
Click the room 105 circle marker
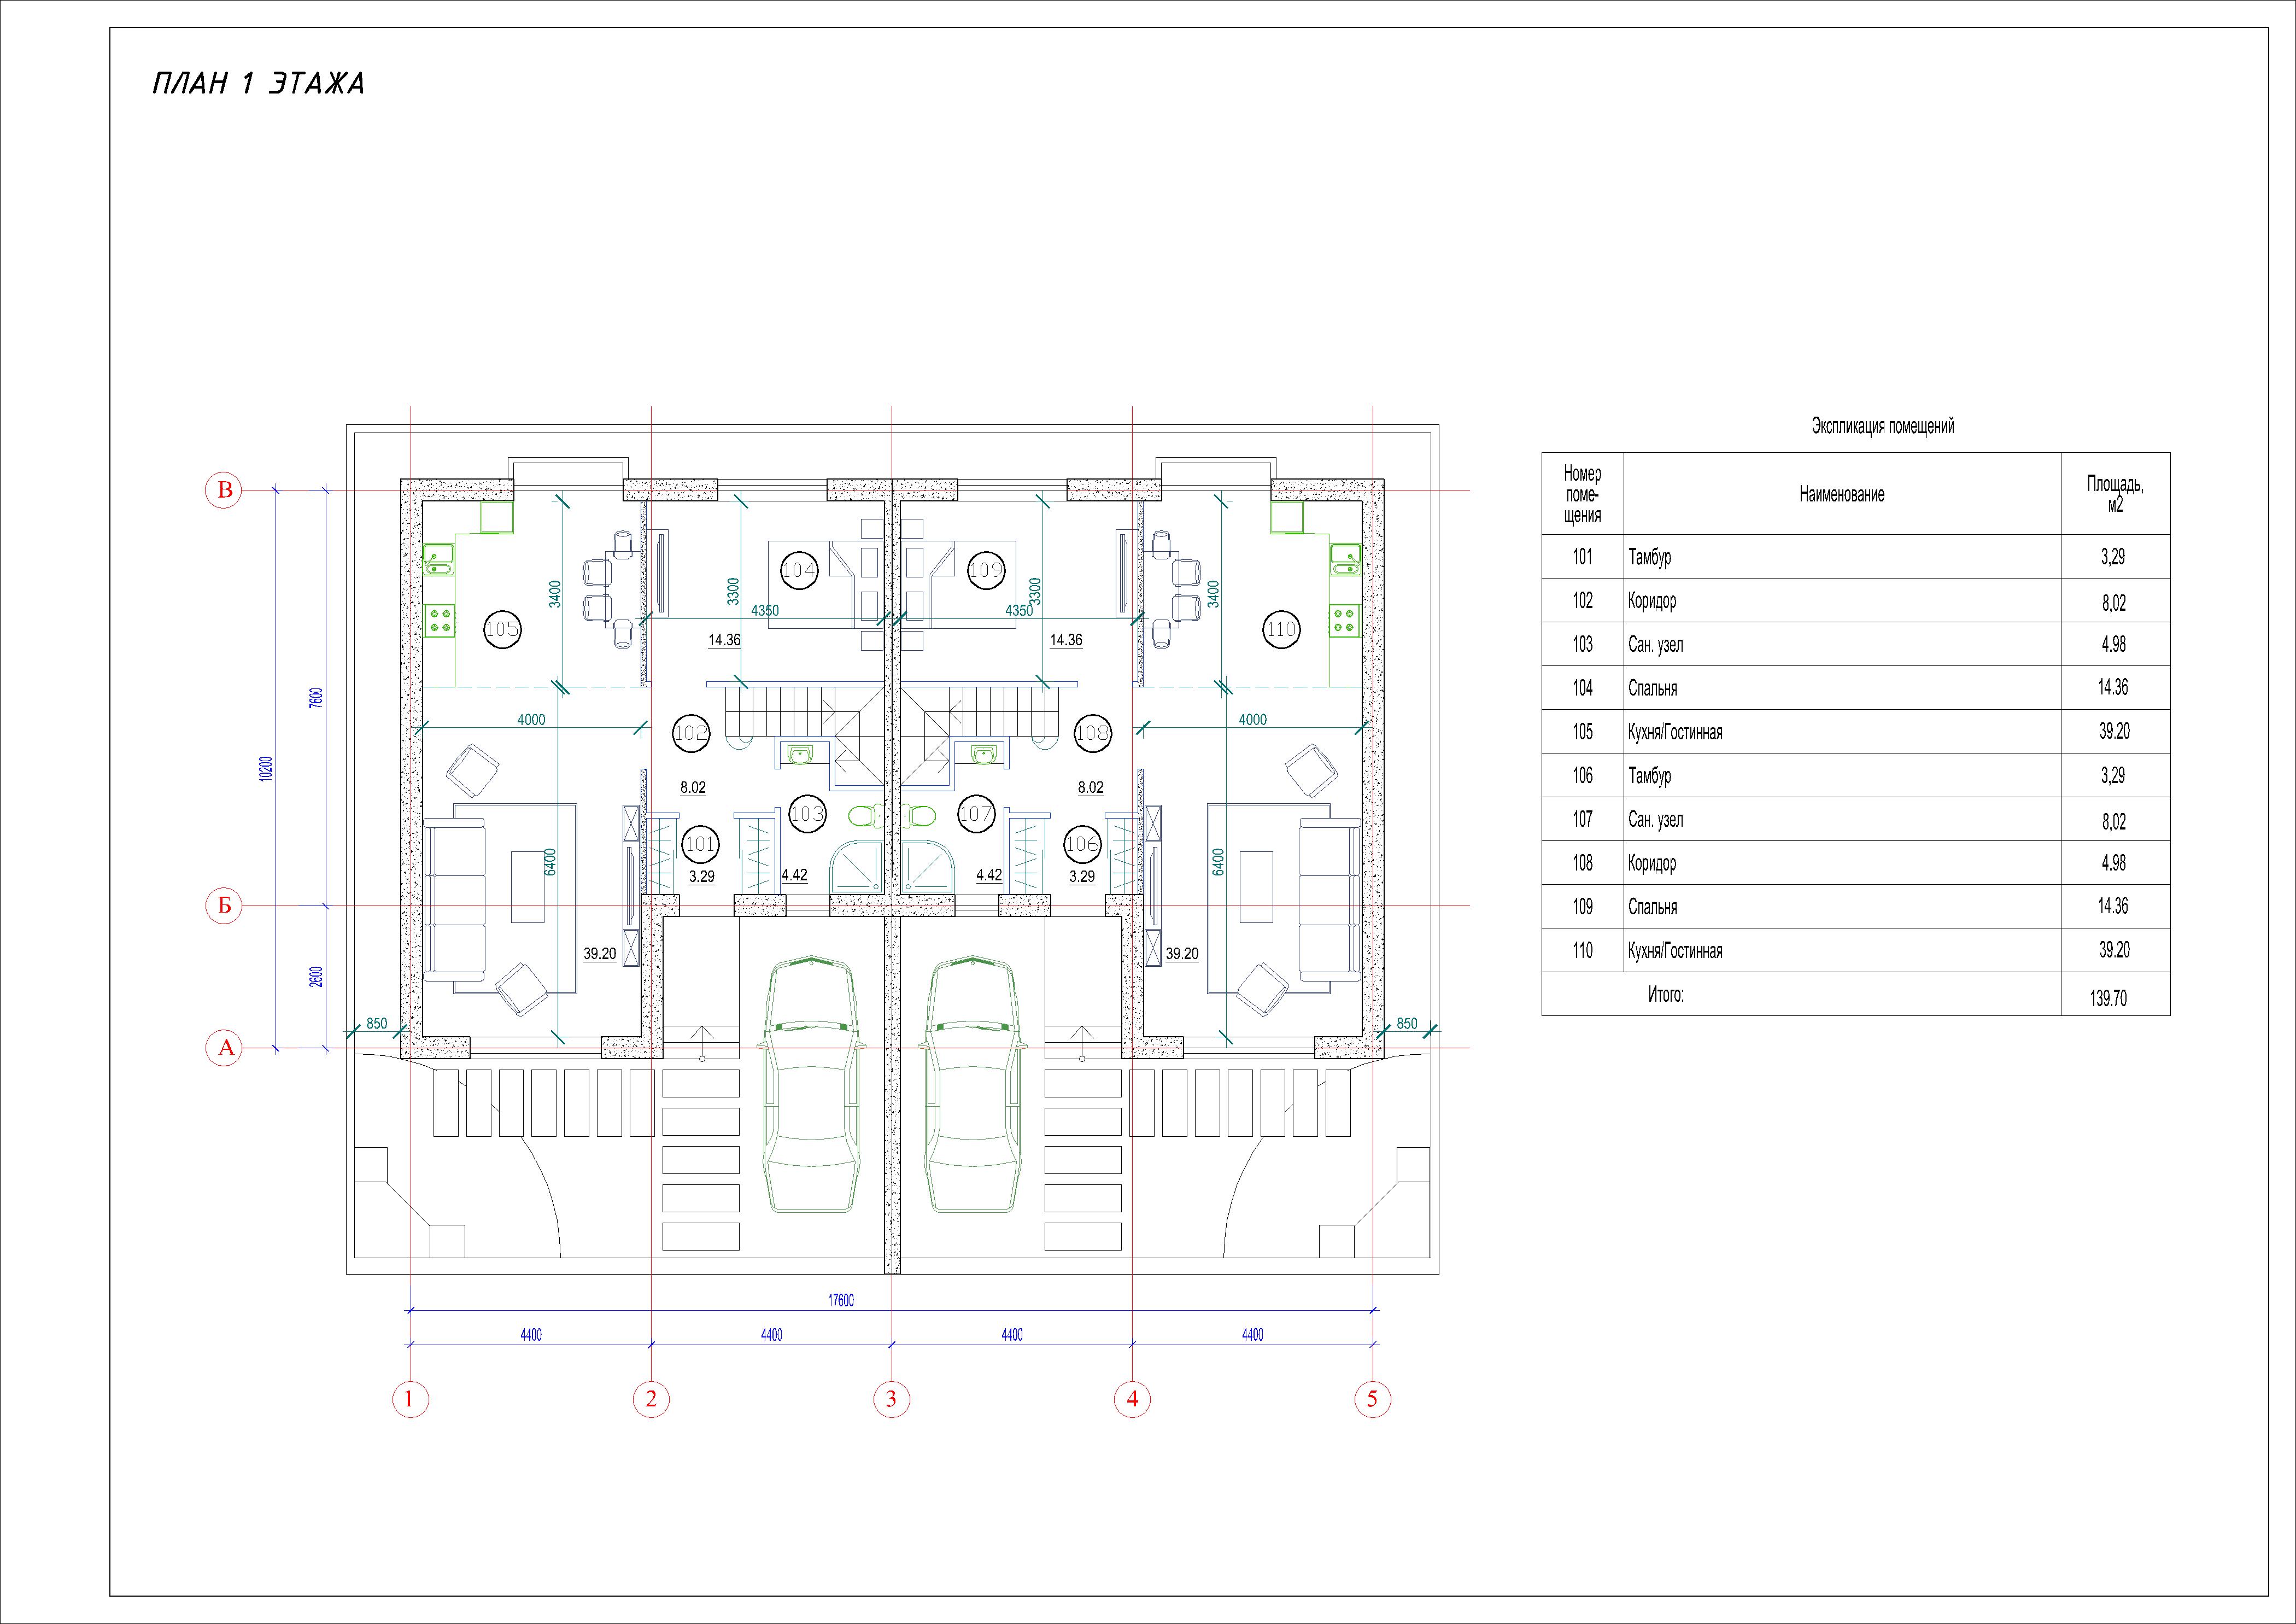[x=502, y=629]
